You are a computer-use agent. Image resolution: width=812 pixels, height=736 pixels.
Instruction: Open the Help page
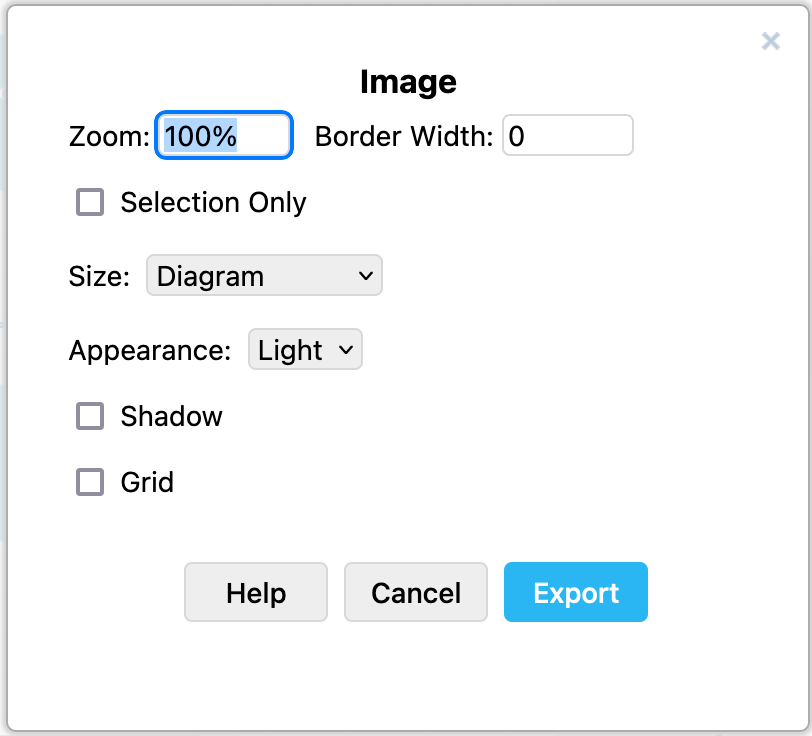[x=255, y=592]
